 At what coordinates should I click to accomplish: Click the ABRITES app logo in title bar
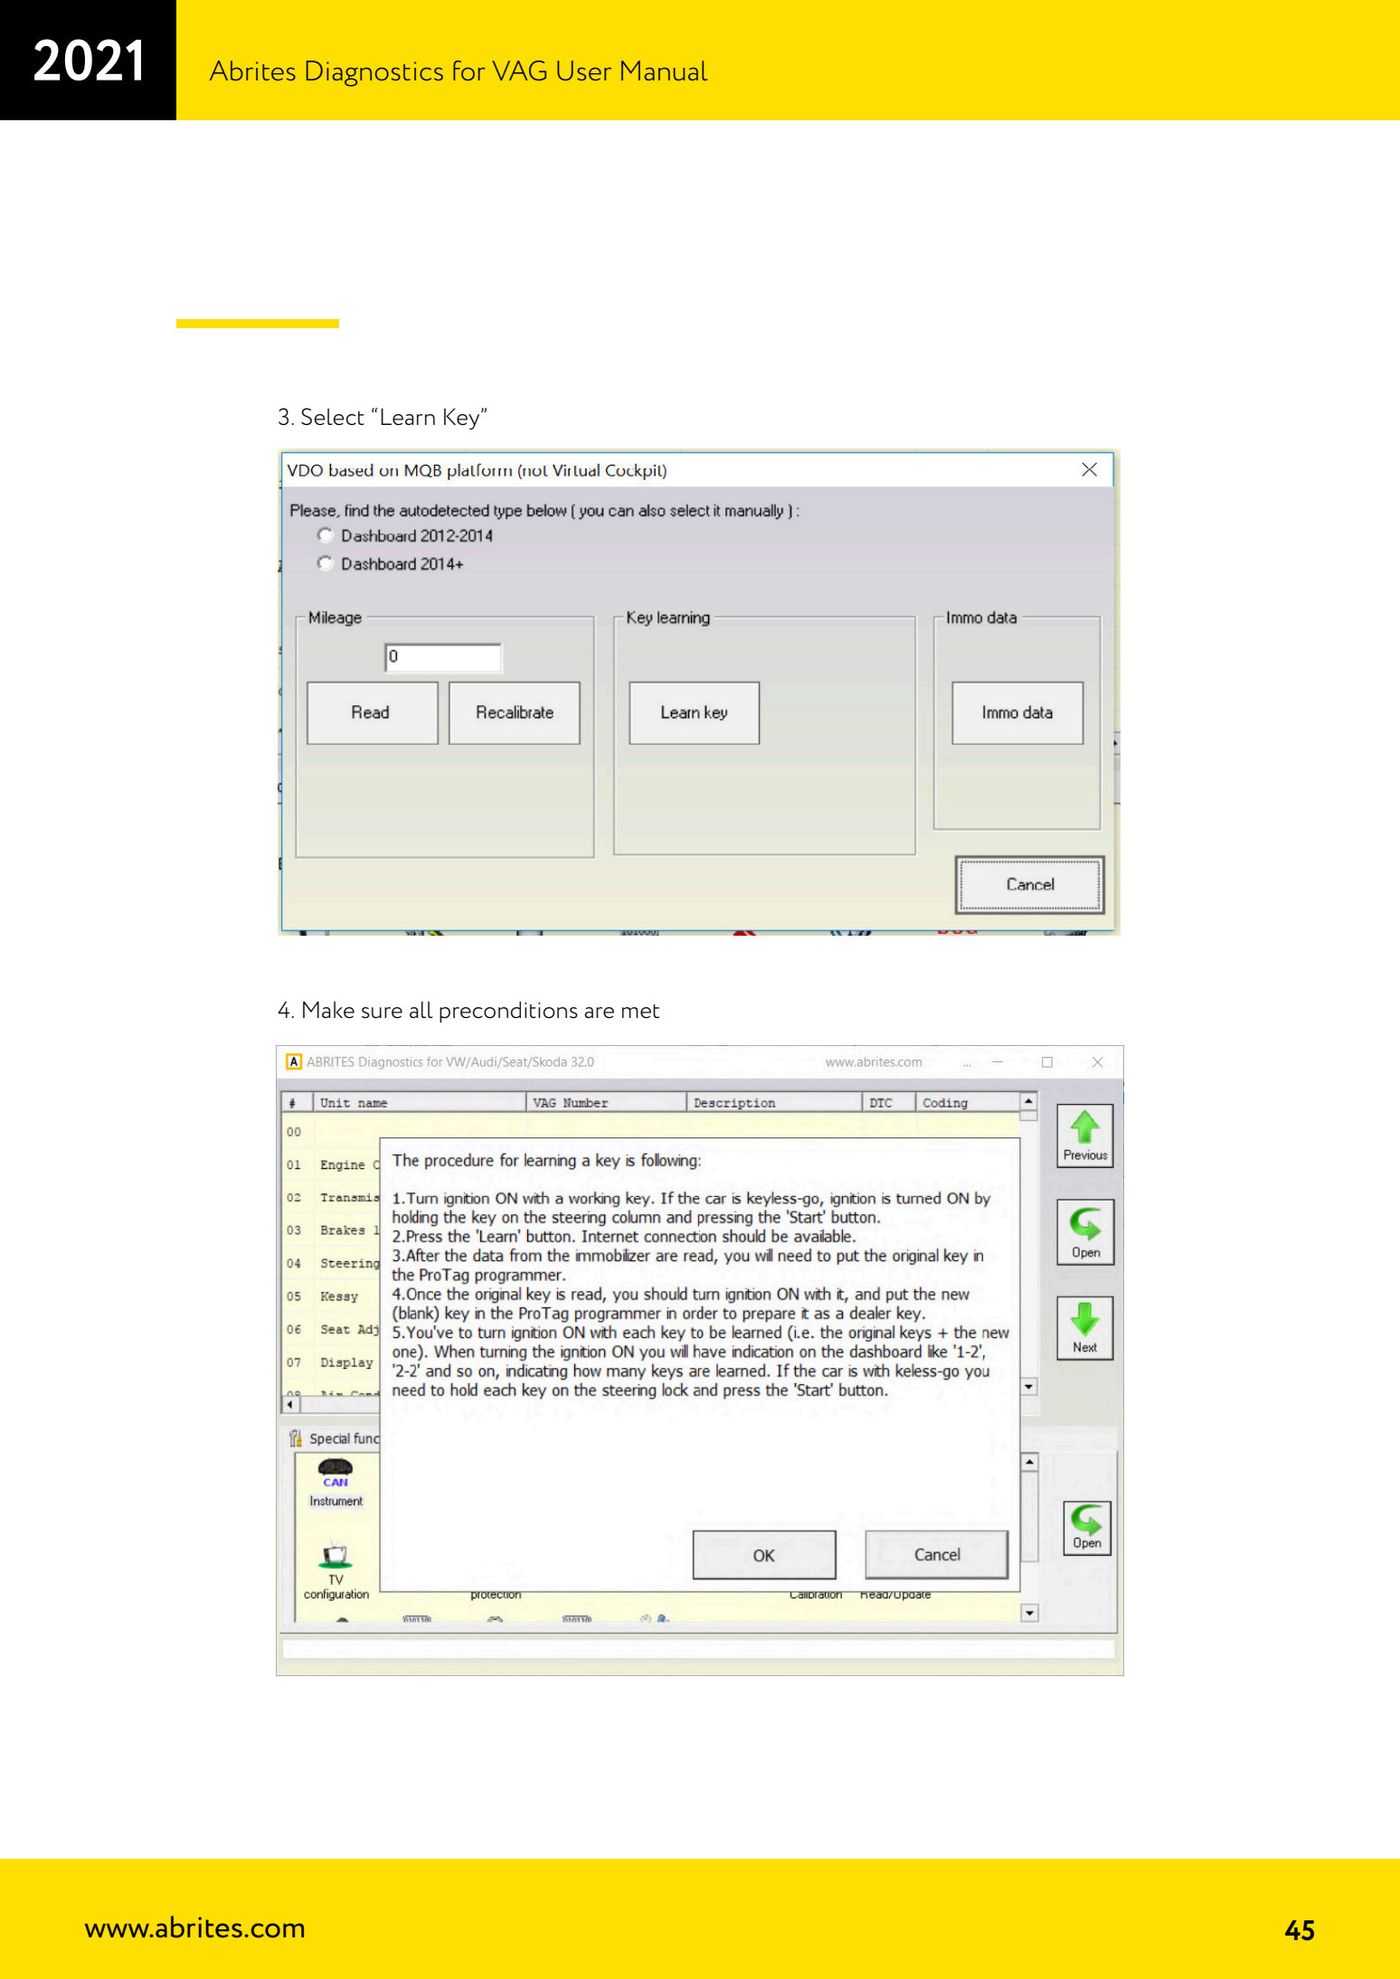coord(294,1062)
